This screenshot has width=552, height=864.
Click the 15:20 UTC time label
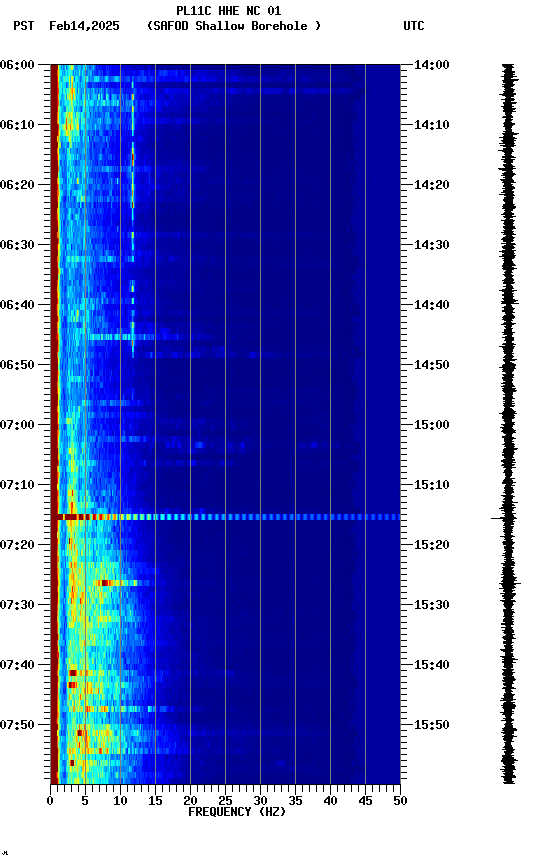click(x=432, y=546)
